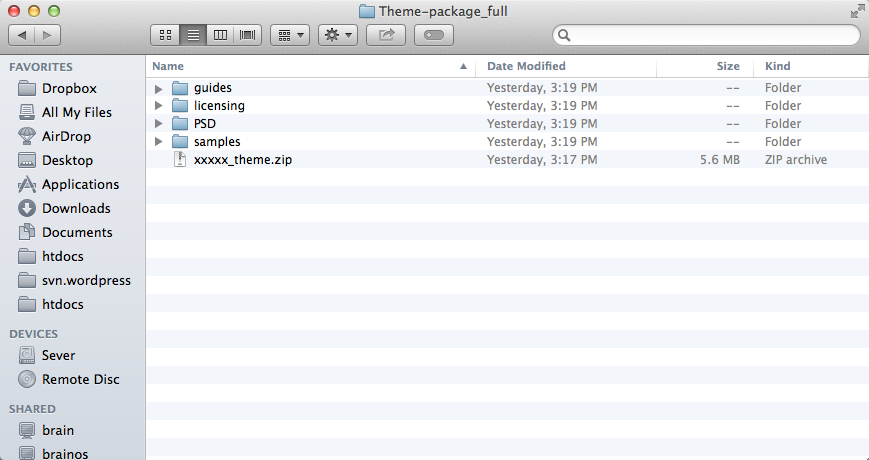Viewport: 869px width, 460px height.
Task: Expand the samples folder triangle
Action: point(159,142)
